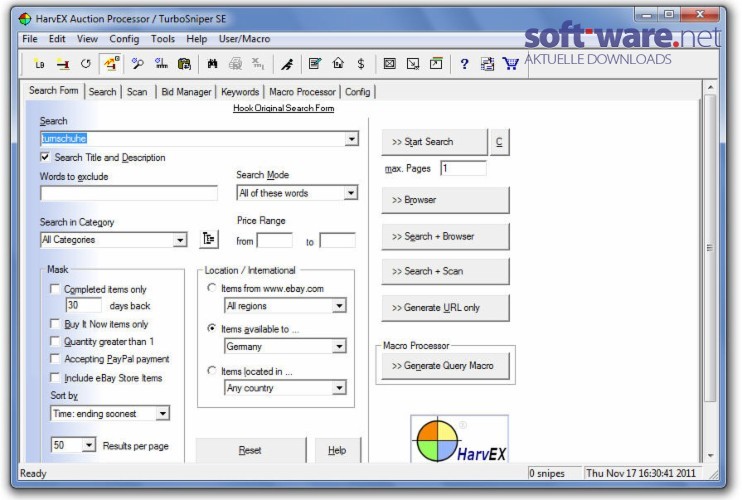Select Items from www.ebay.com radio button
The image size is (742, 500).
(212, 288)
